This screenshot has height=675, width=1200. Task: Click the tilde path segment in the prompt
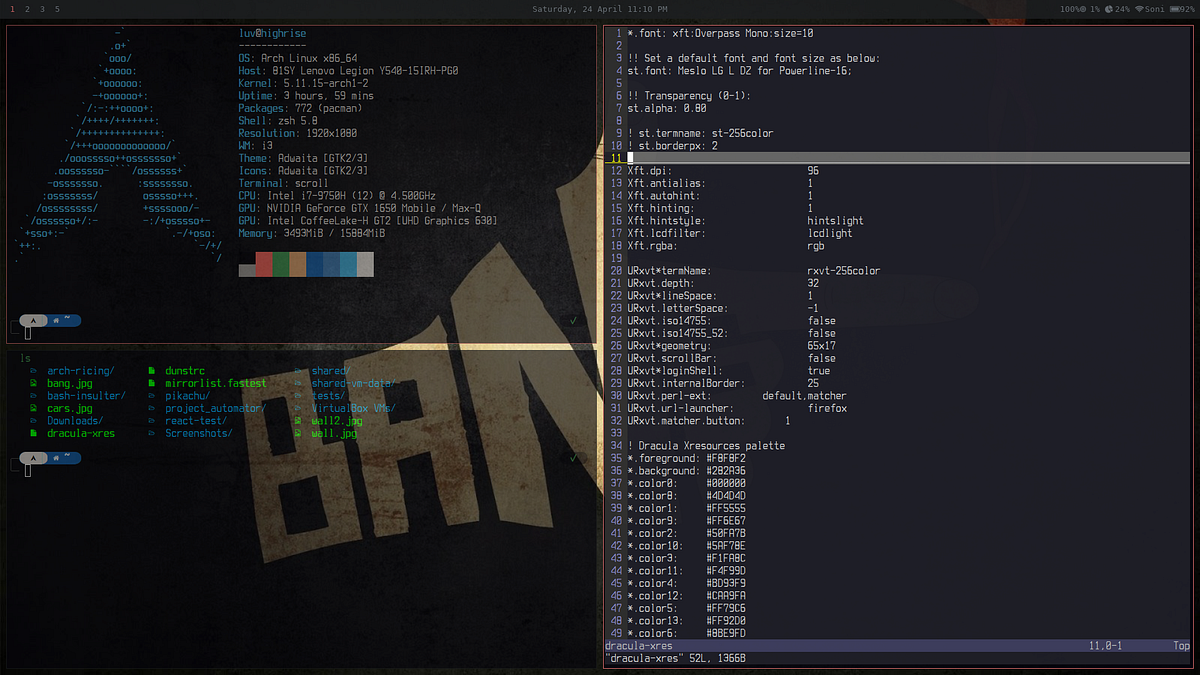[68, 318]
